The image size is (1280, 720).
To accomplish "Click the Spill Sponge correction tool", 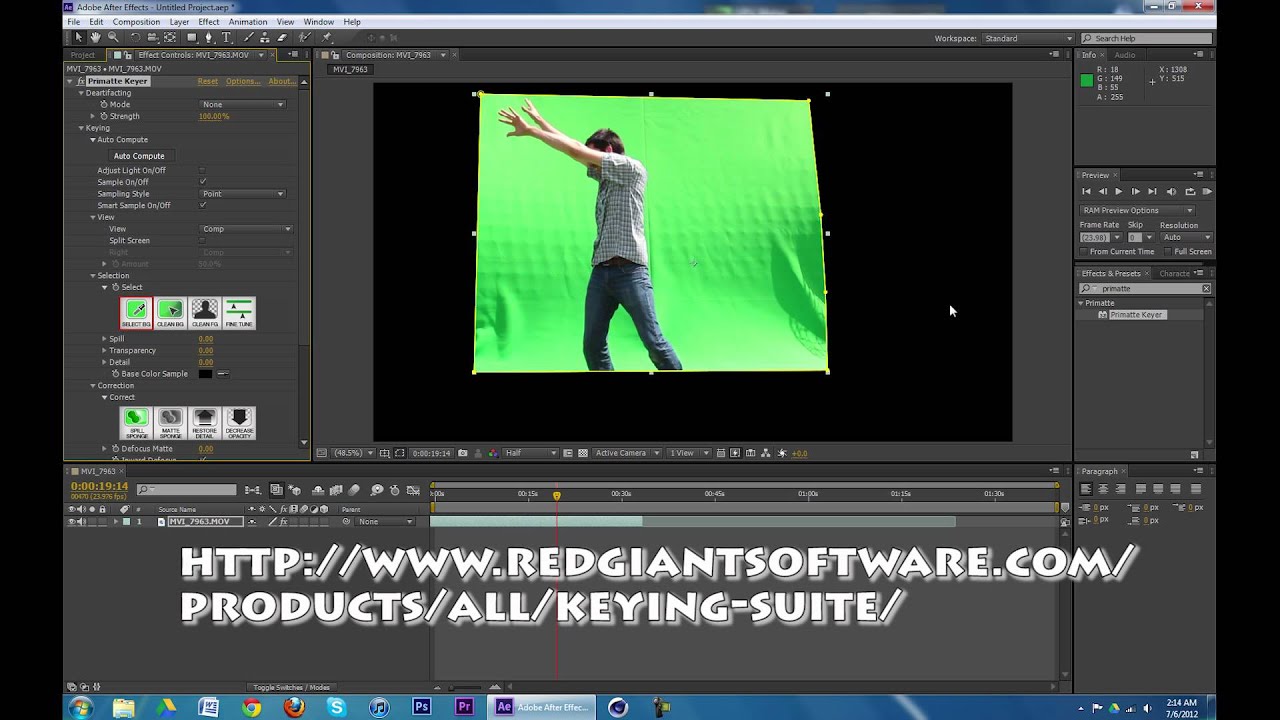I will pos(136,421).
